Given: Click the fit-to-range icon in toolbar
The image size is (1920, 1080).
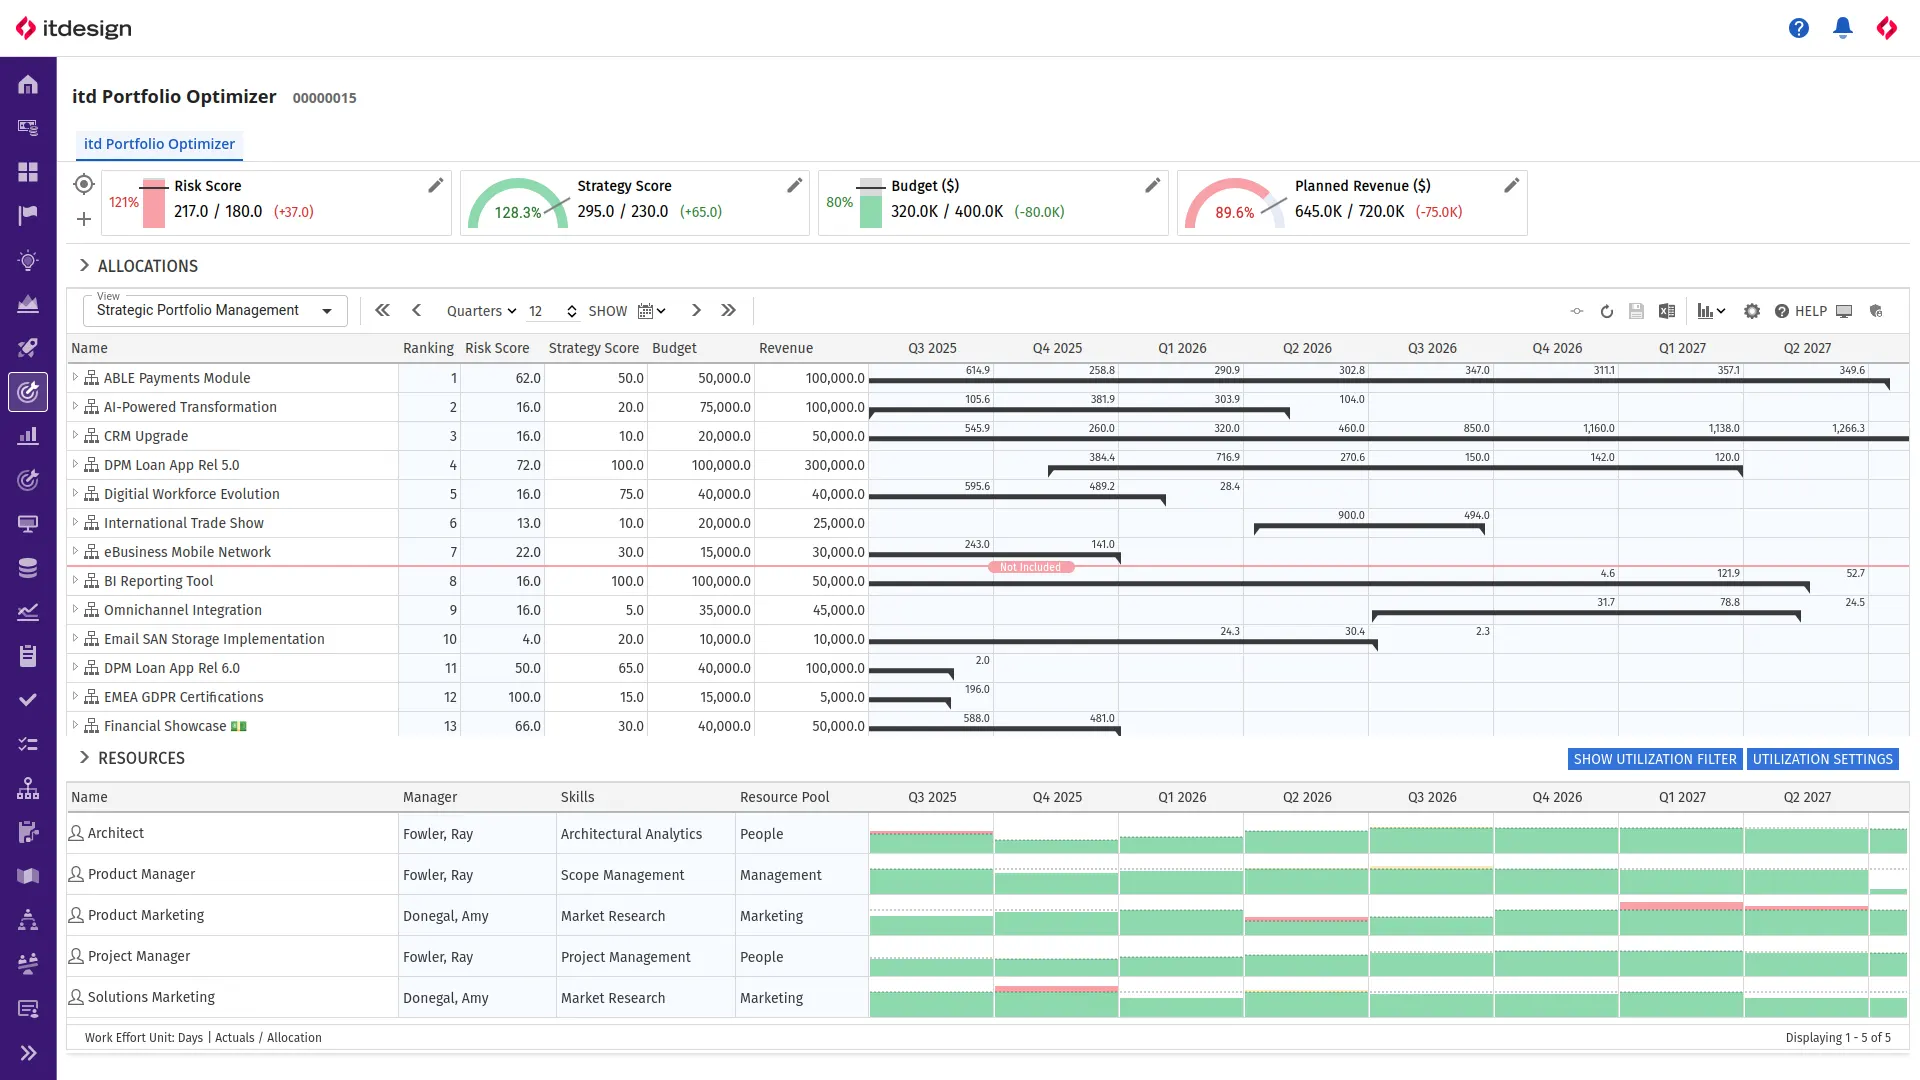Looking at the screenshot, I should (x=1577, y=311).
